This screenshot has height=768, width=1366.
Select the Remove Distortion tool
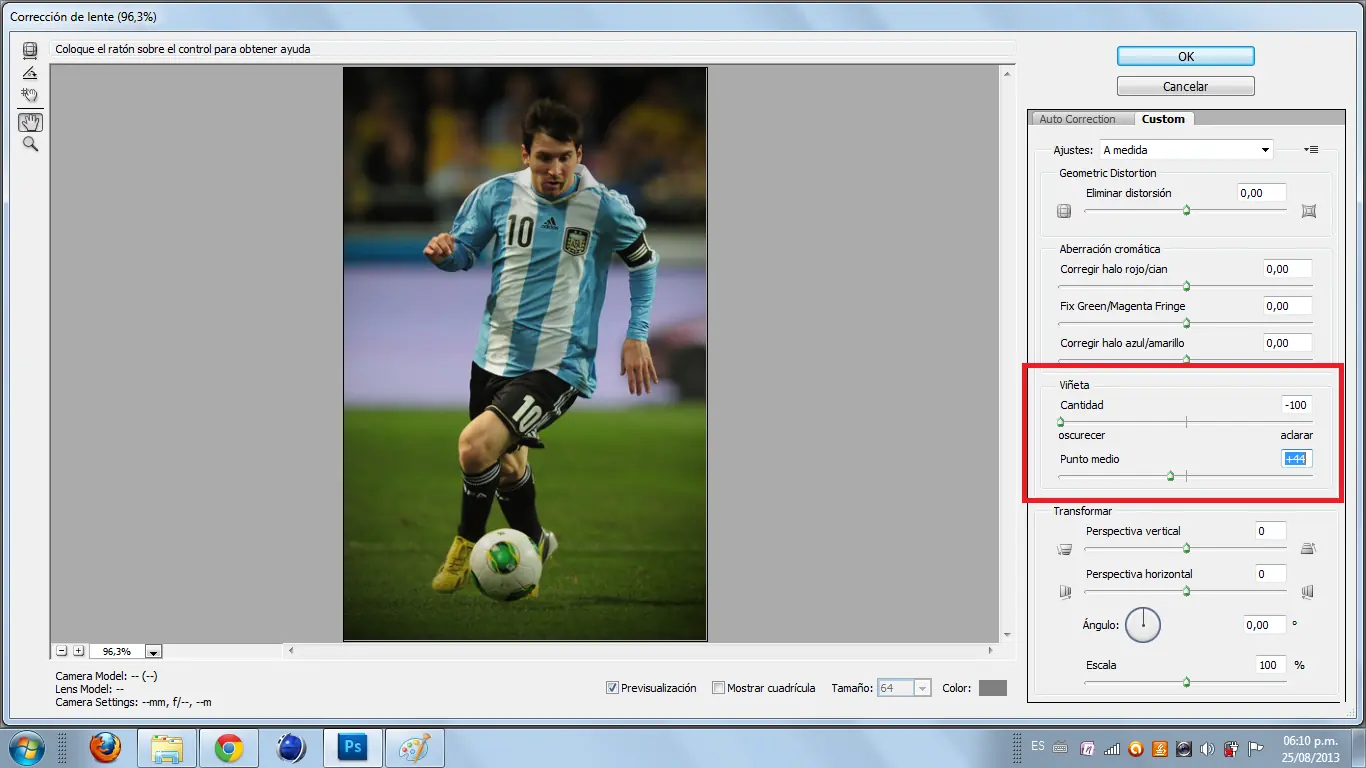coord(30,49)
